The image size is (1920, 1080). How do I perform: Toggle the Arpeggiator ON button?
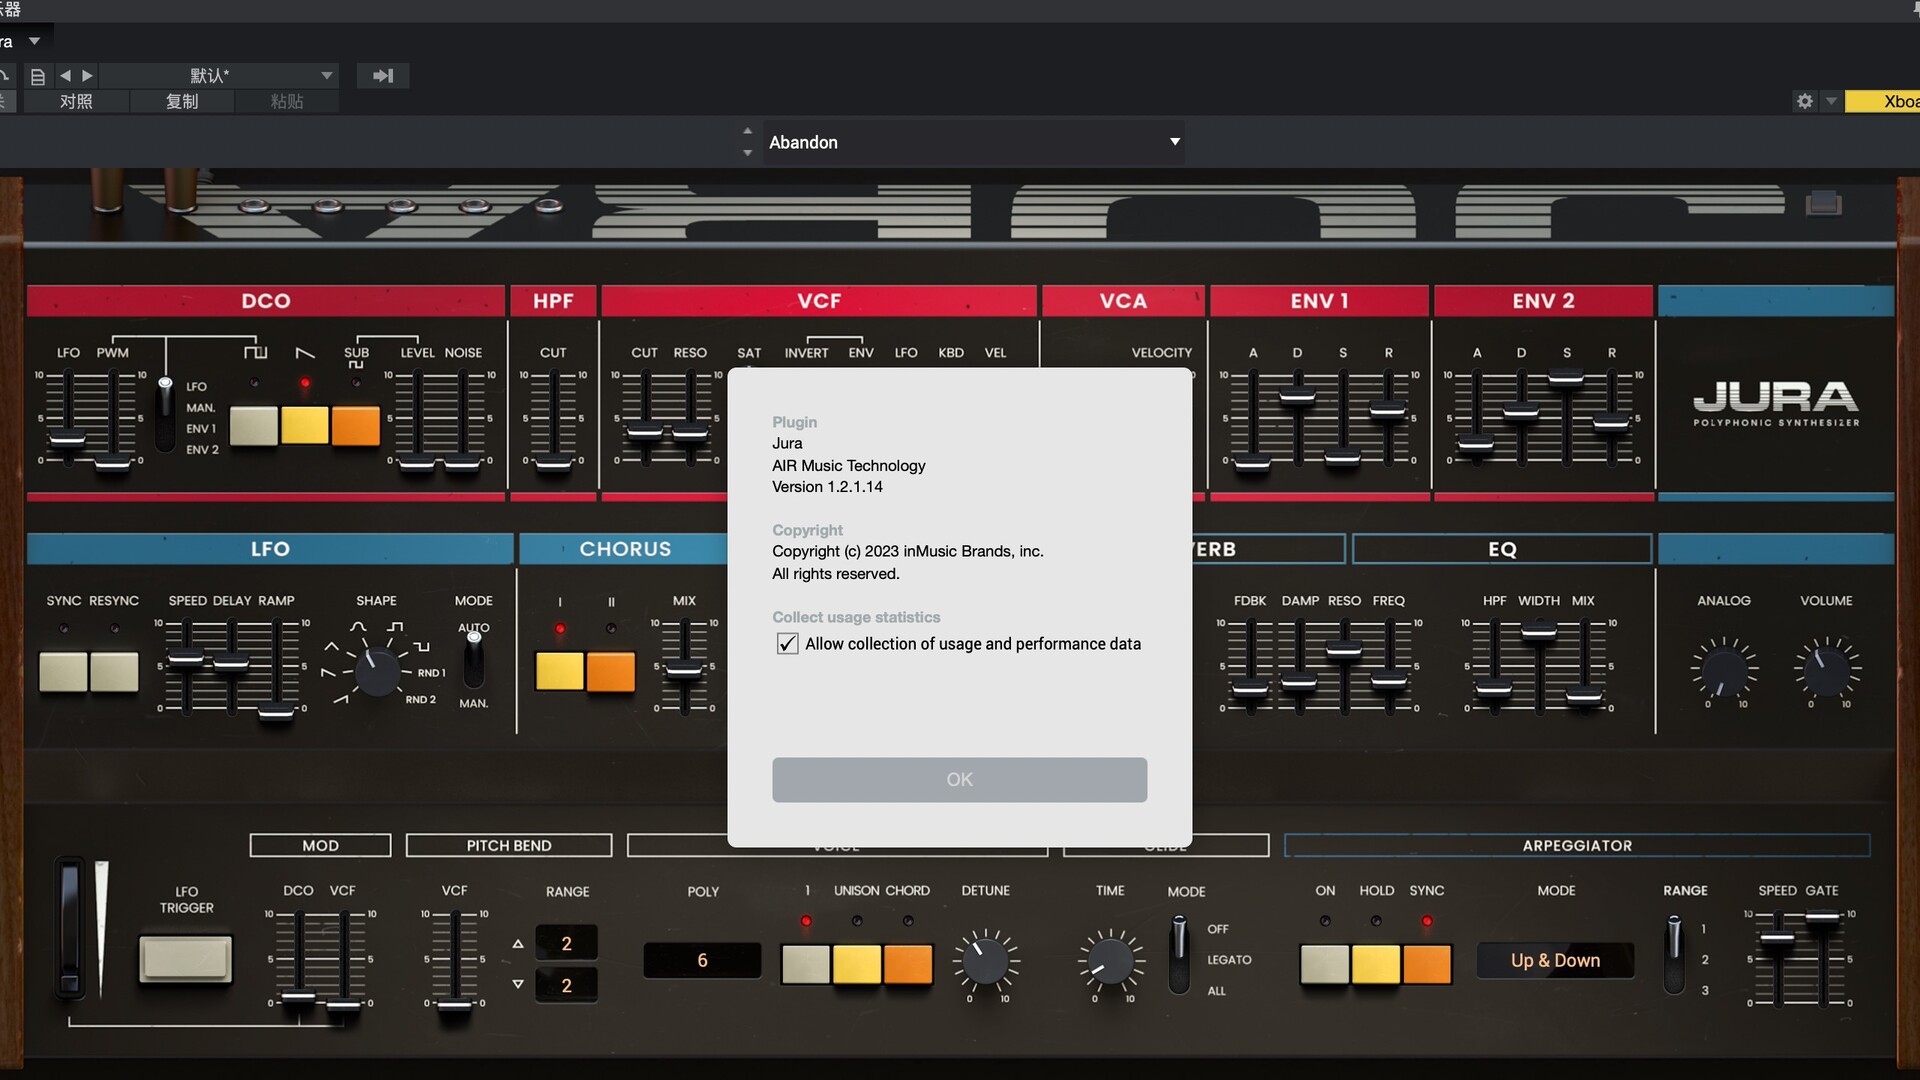click(1324, 964)
